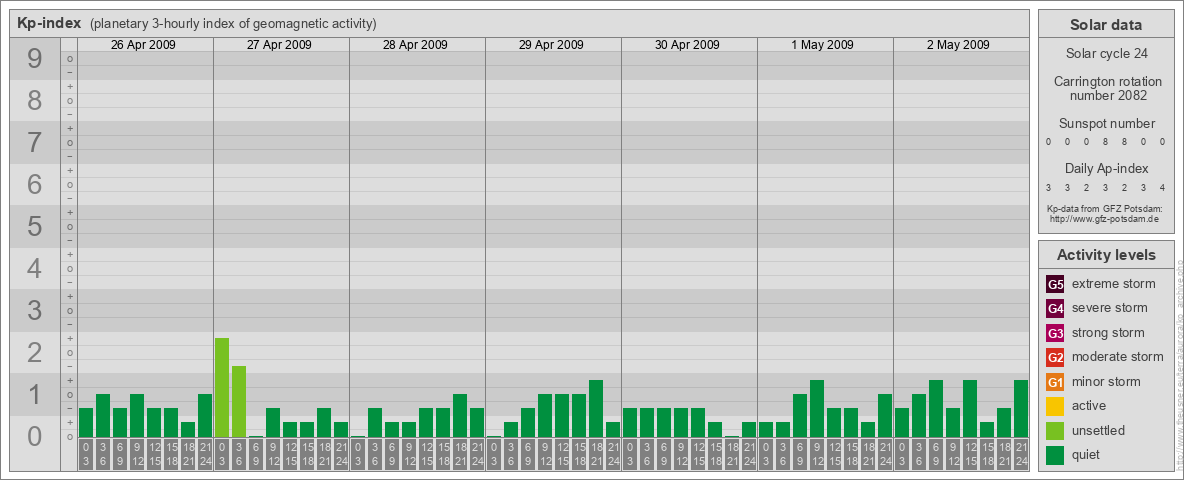
Task: Click the G3 strong storm badge
Action: pos(1055,333)
